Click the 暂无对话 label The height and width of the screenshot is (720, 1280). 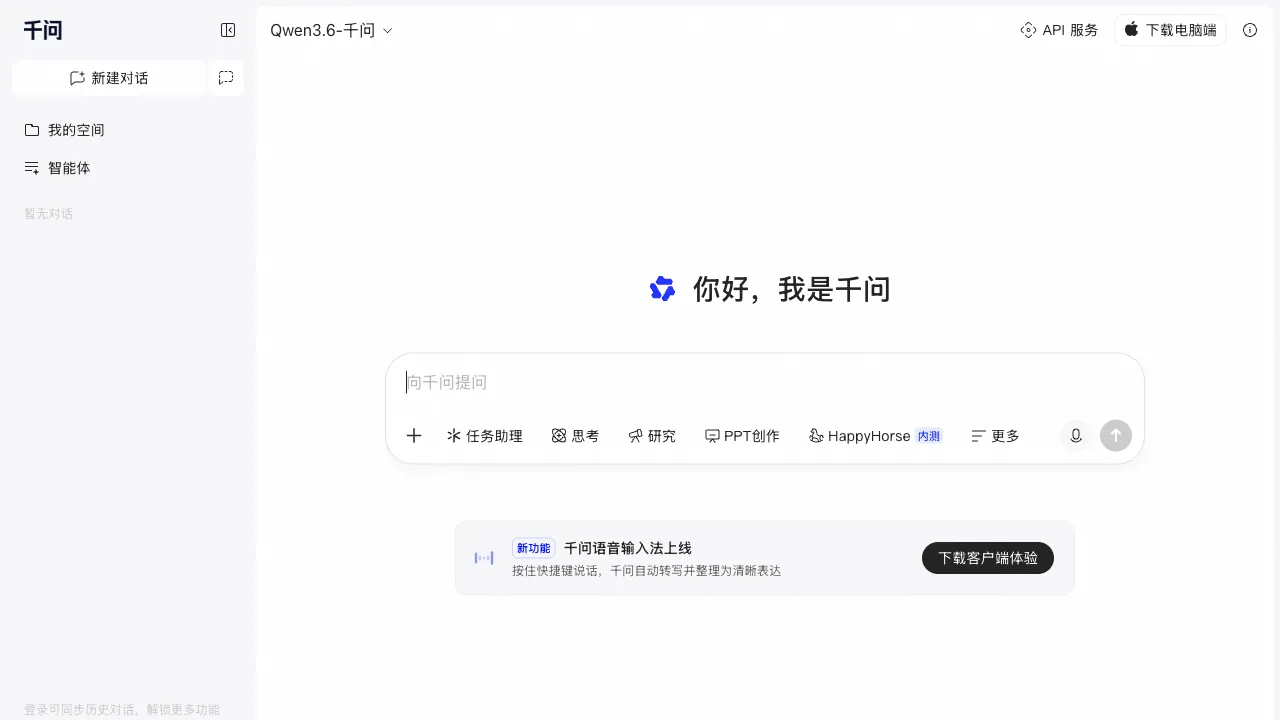coord(48,214)
